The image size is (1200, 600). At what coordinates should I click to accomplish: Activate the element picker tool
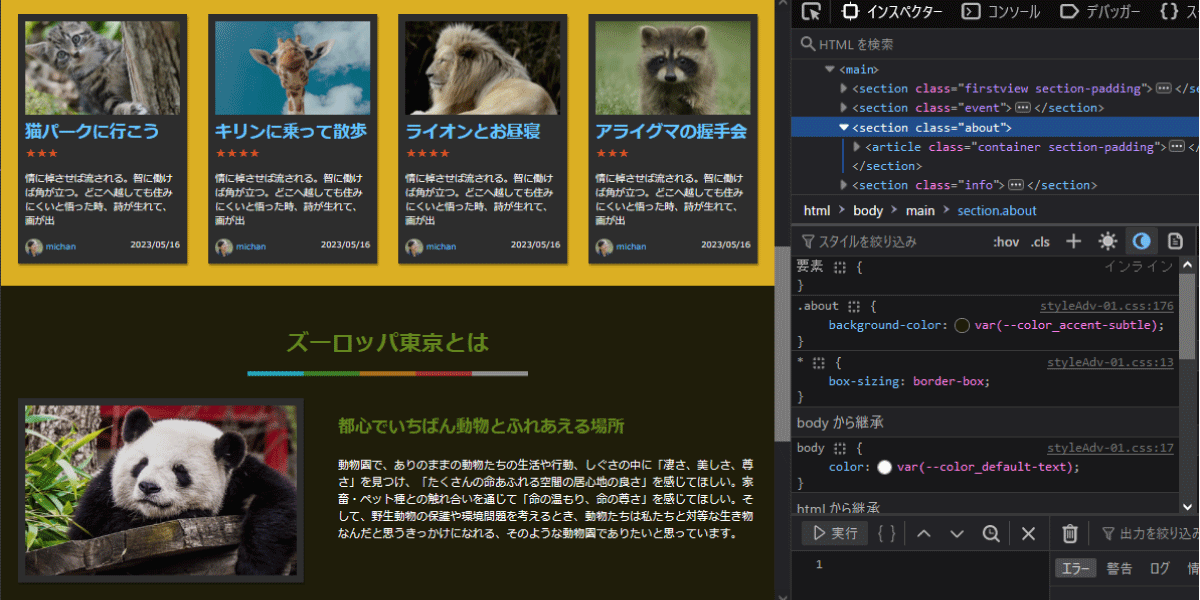click(812, 12)
